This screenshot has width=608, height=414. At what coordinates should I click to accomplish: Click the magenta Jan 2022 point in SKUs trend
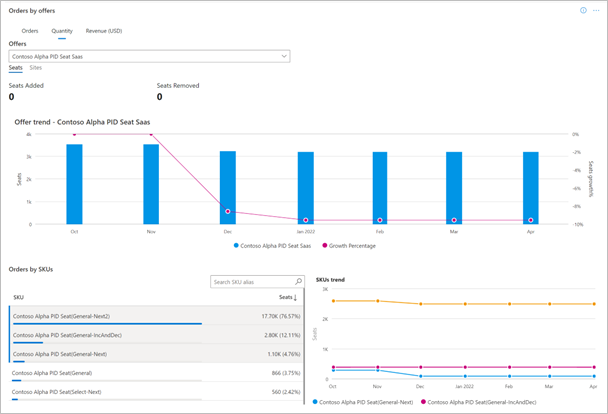tap(465, 367)
